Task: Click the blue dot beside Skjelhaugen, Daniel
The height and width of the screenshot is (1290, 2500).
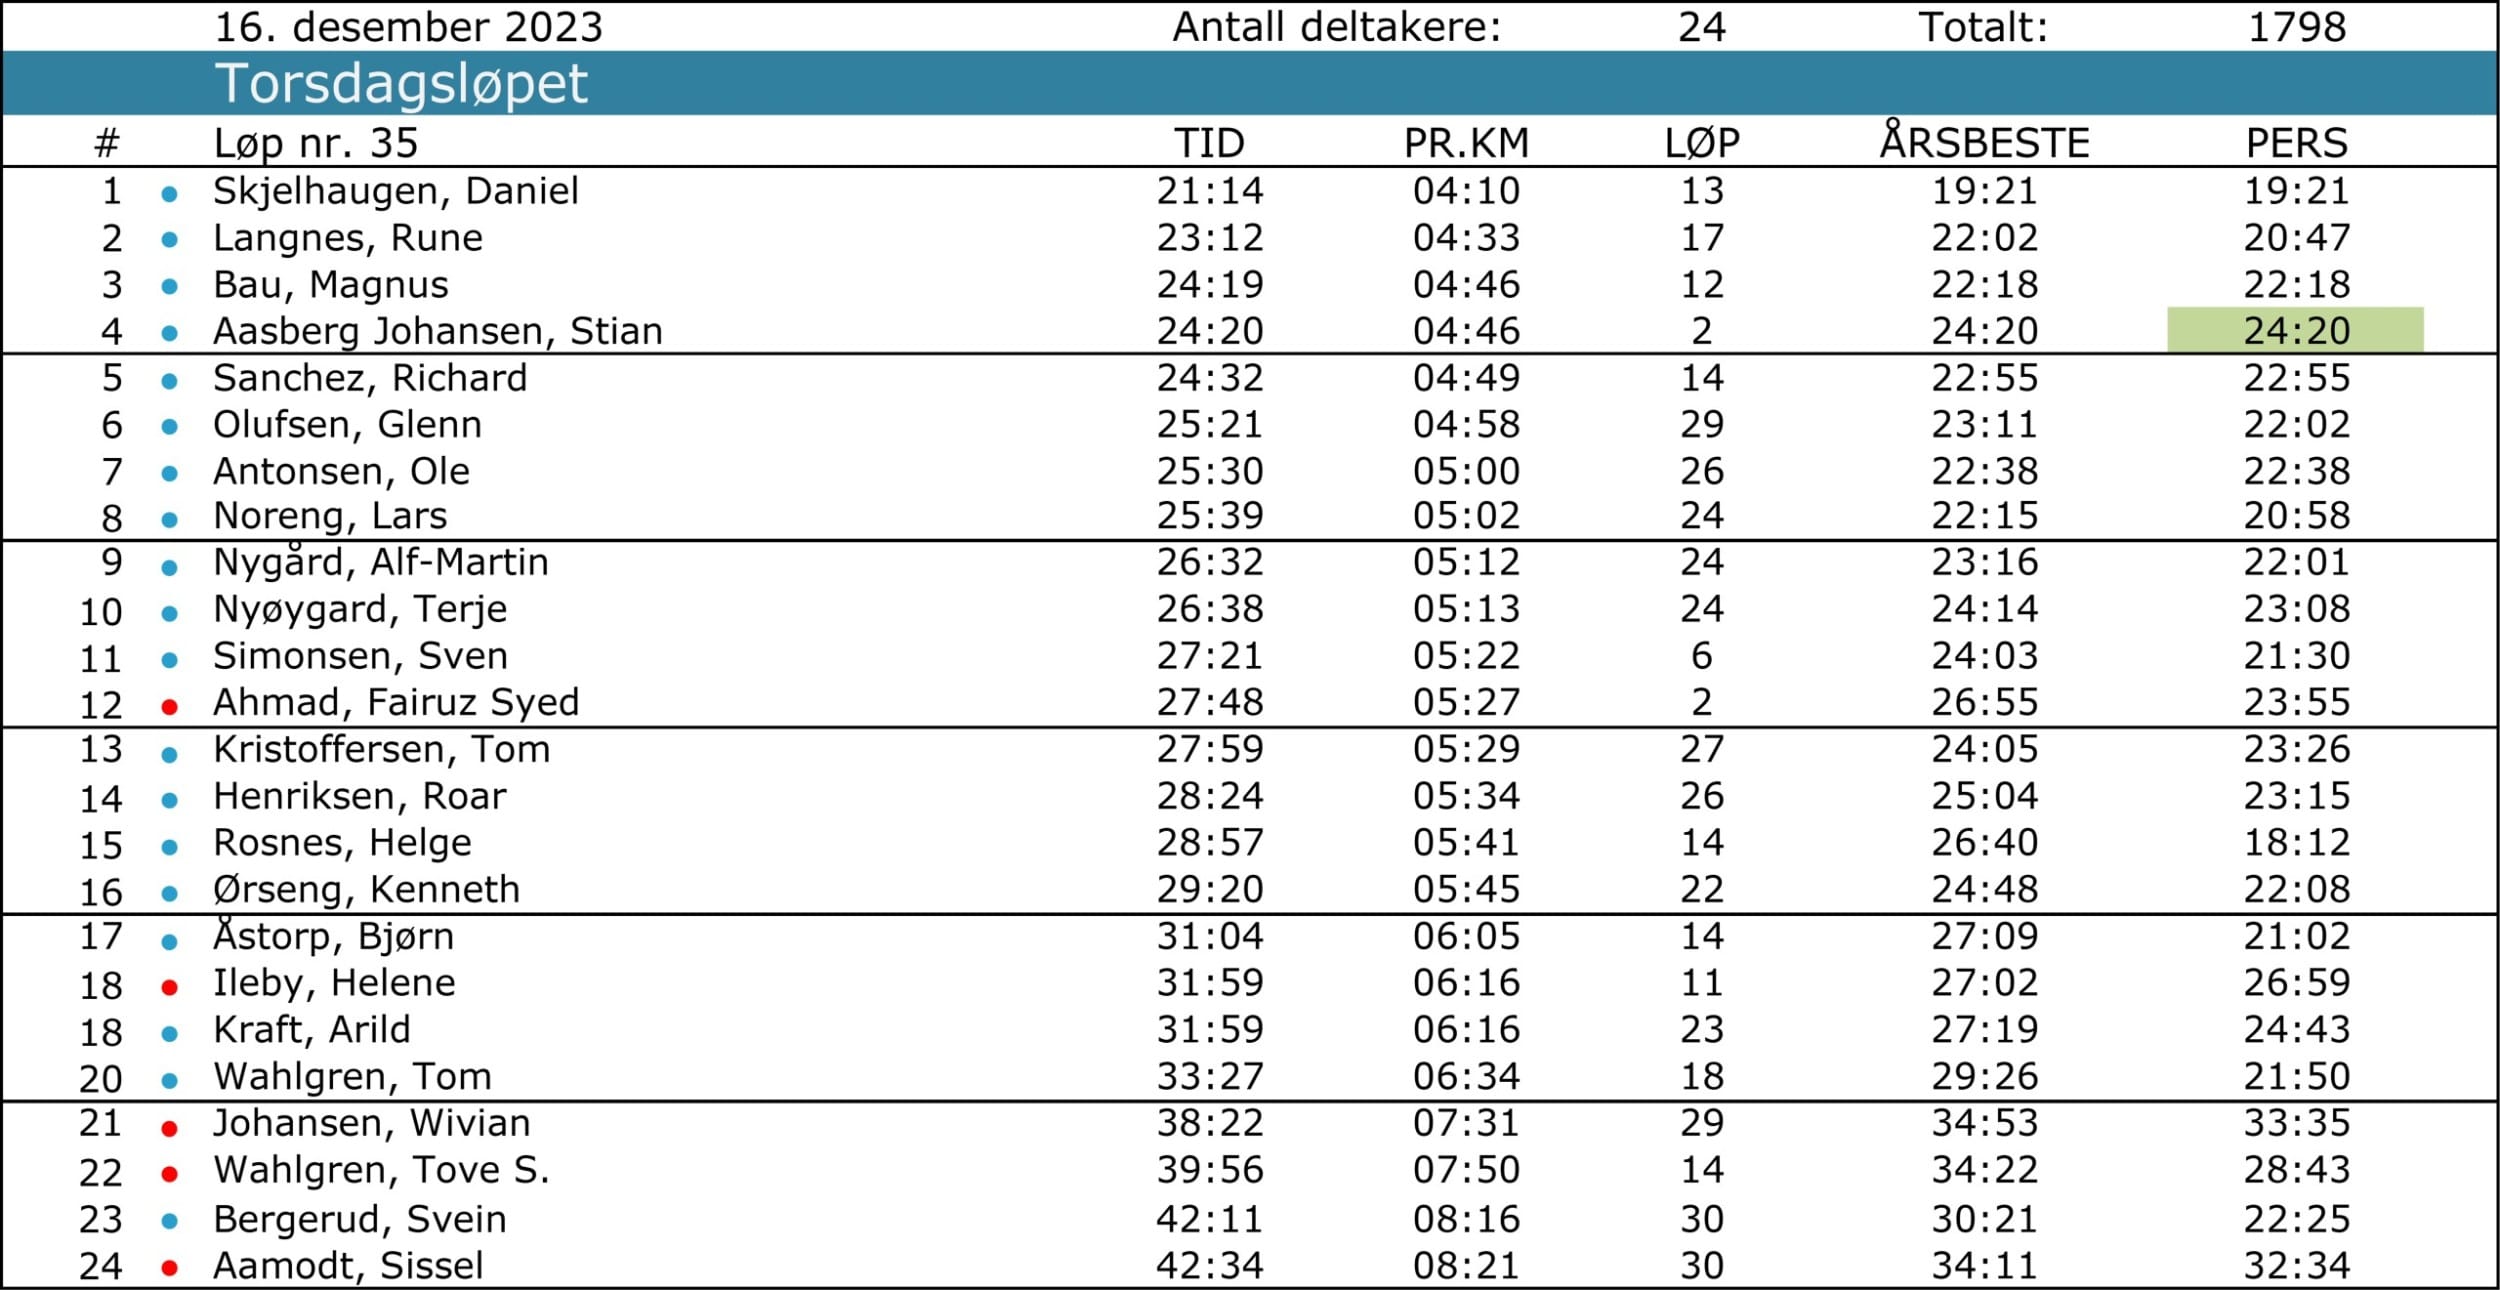Action: pos(170,194)
